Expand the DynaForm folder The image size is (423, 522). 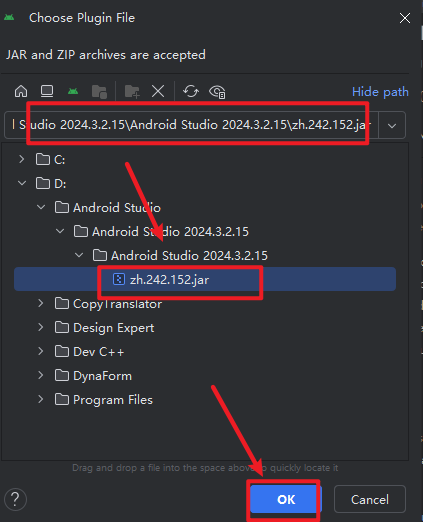(41, 375)
